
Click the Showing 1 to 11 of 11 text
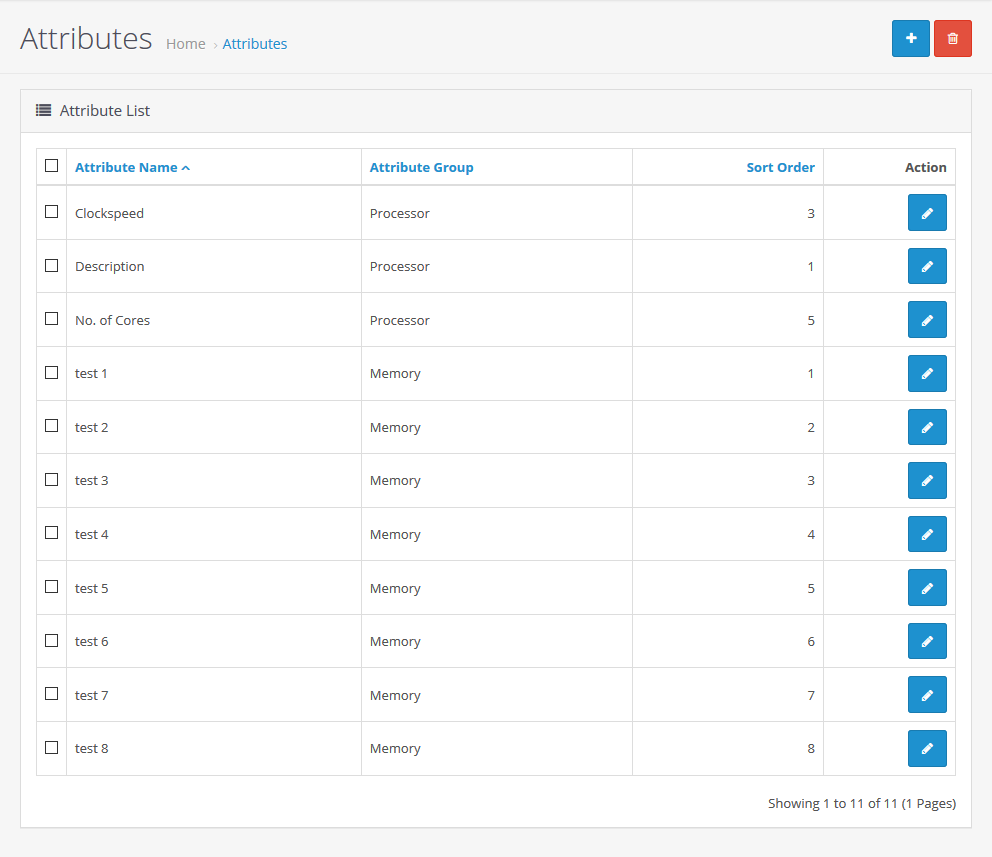(x=862, y=803)
